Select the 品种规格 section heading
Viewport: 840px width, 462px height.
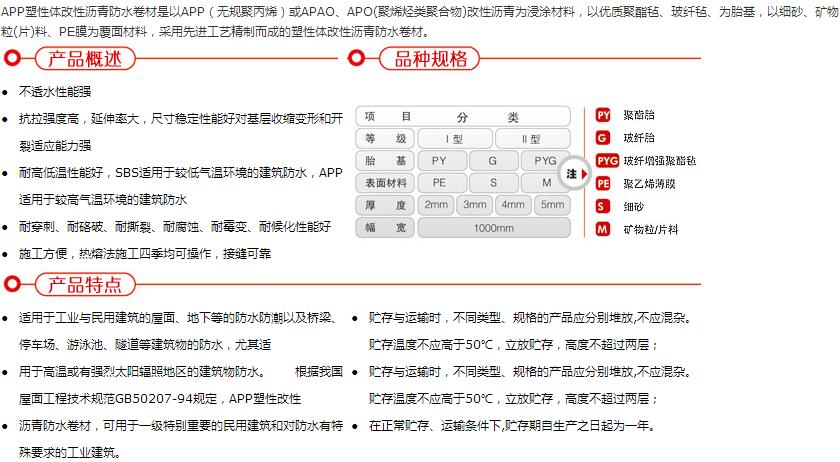[430, 59]
